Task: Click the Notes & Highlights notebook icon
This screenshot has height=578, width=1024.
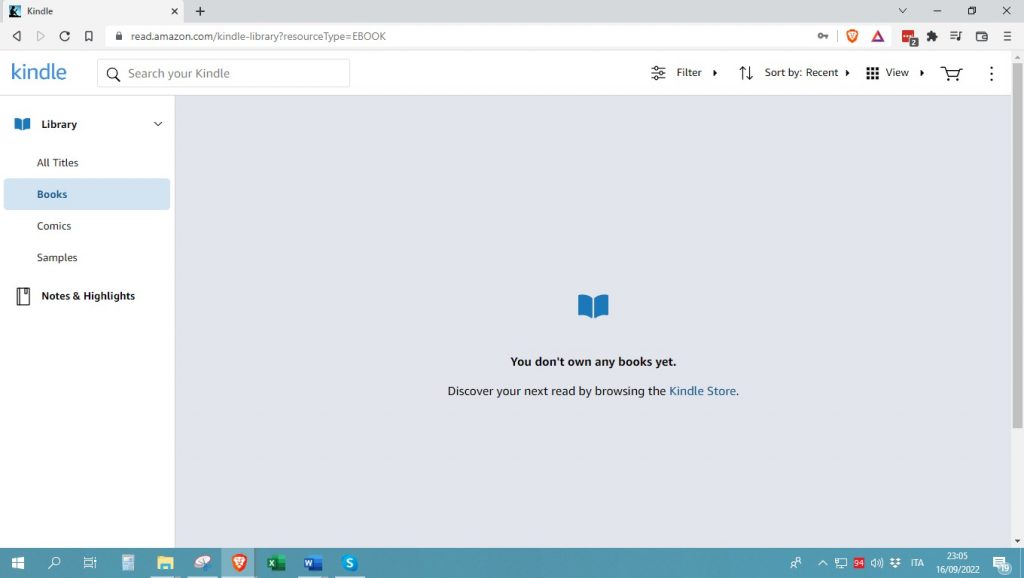Action: [23, 296]
